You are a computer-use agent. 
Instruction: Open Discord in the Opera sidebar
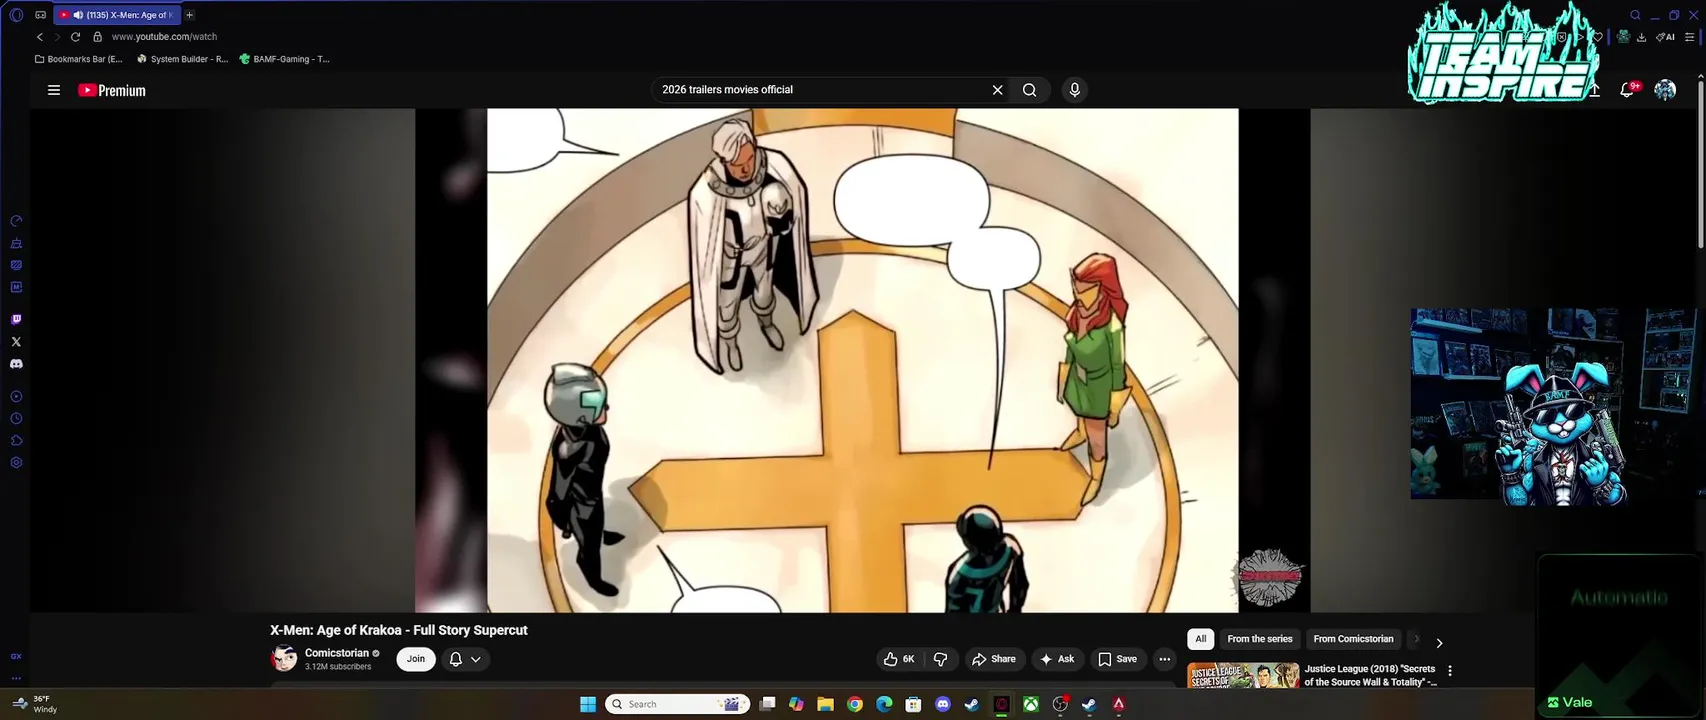click(x=16, y=364)
